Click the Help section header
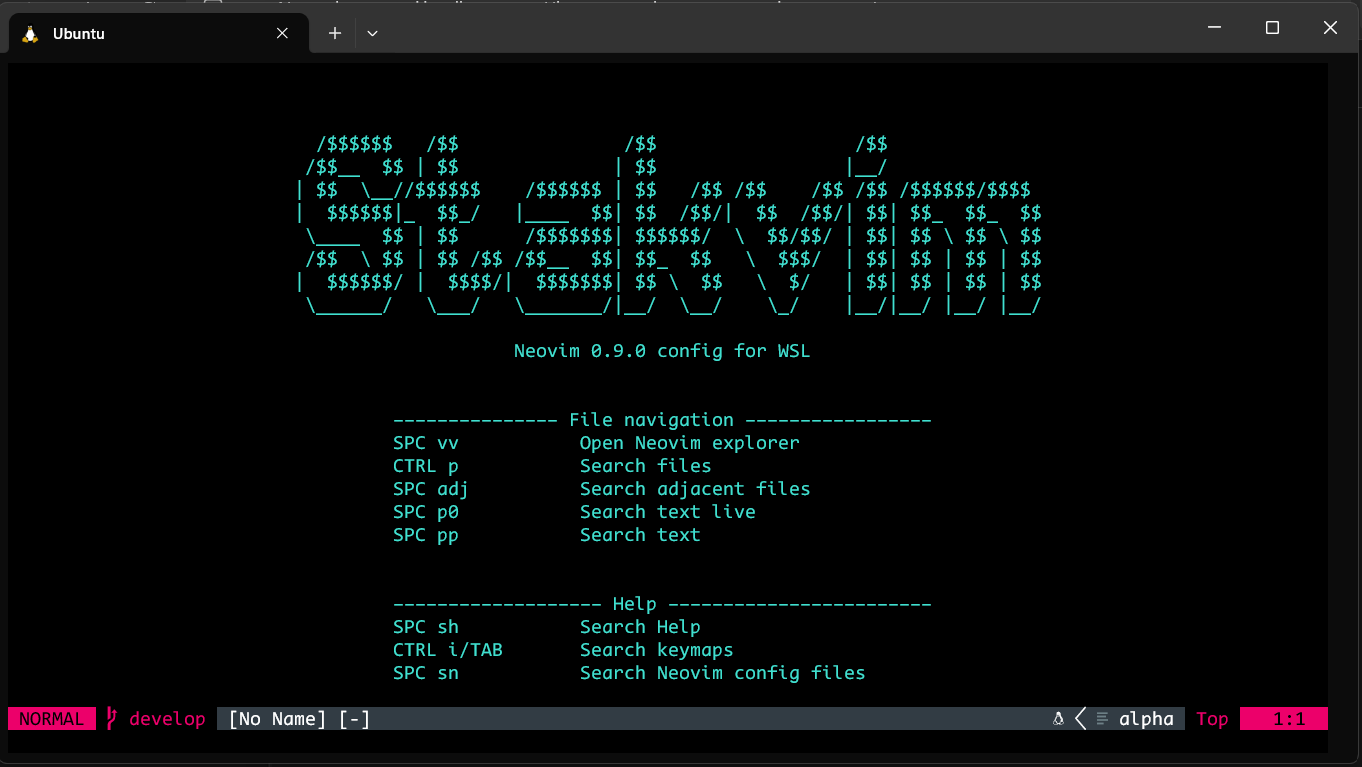 point(662,603)
